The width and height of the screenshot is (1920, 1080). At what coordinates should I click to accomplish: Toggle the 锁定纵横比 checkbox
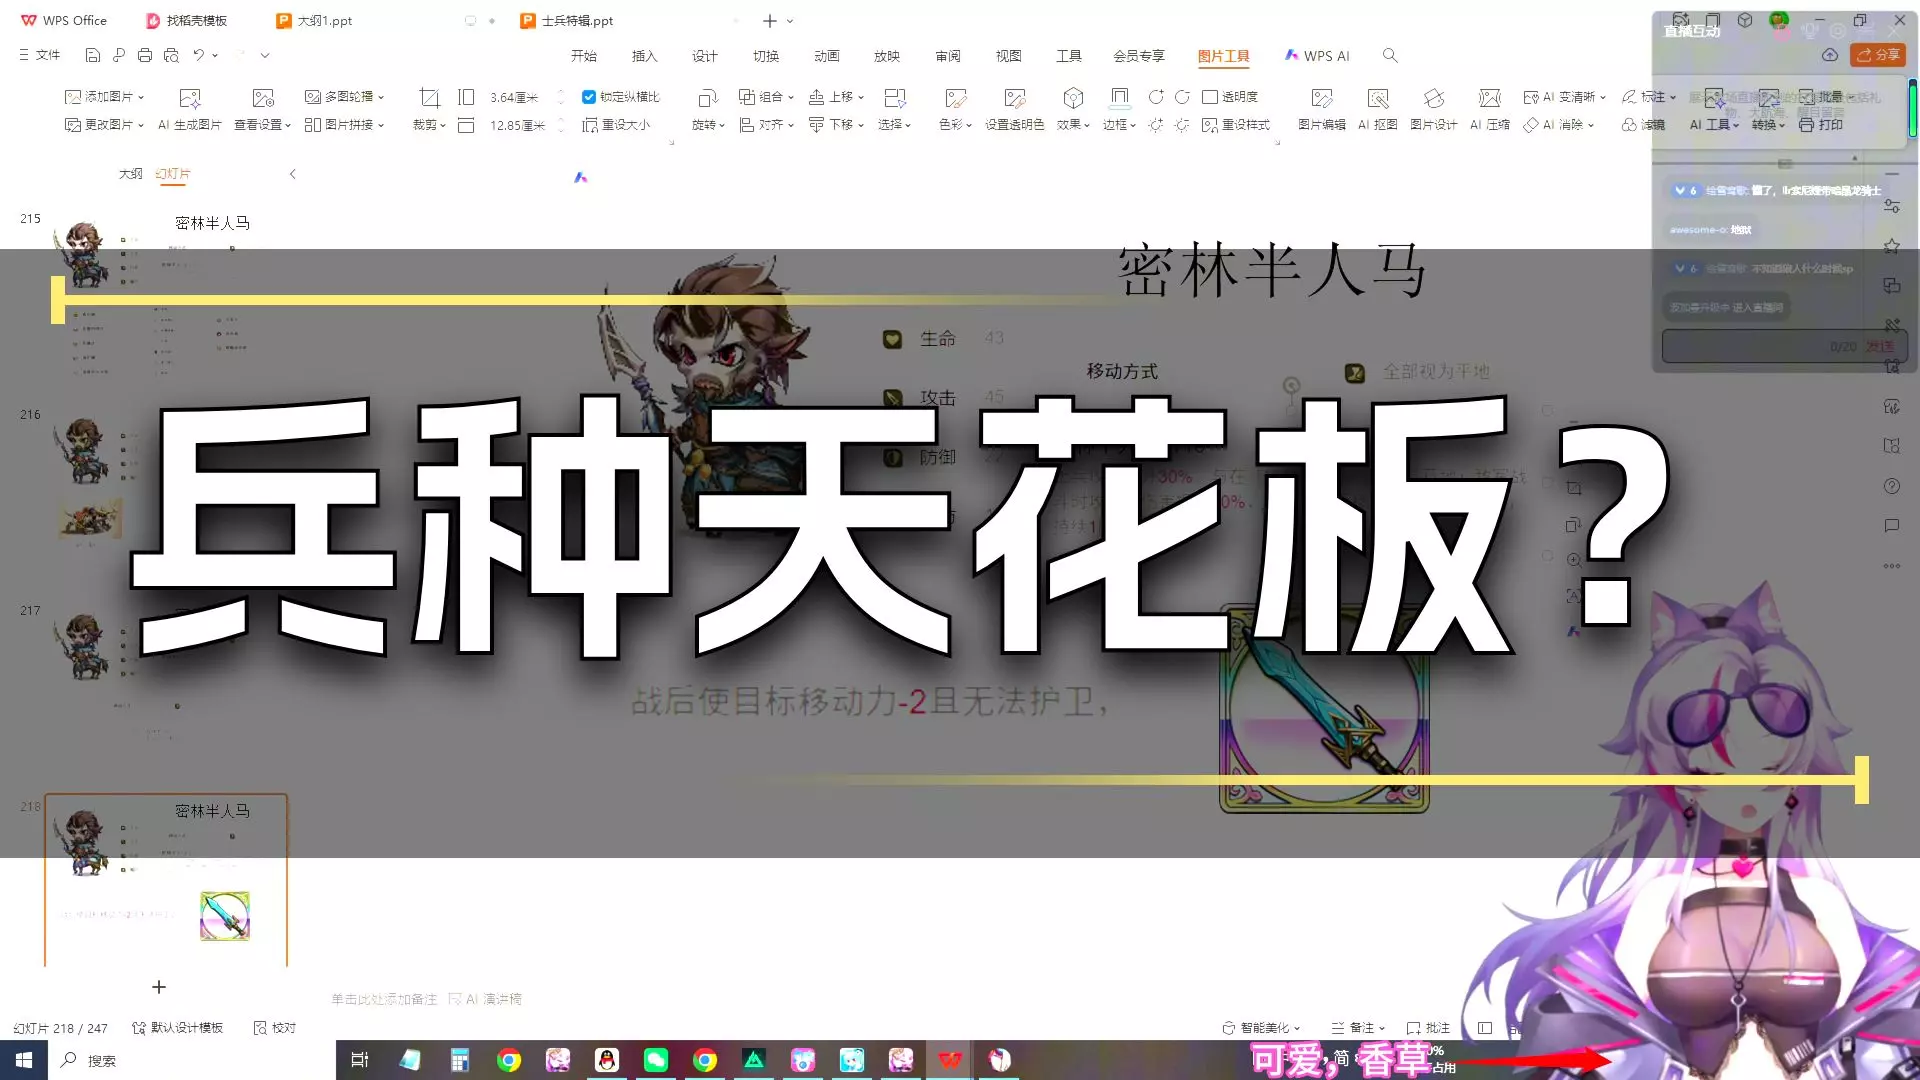tap(589, 97)
